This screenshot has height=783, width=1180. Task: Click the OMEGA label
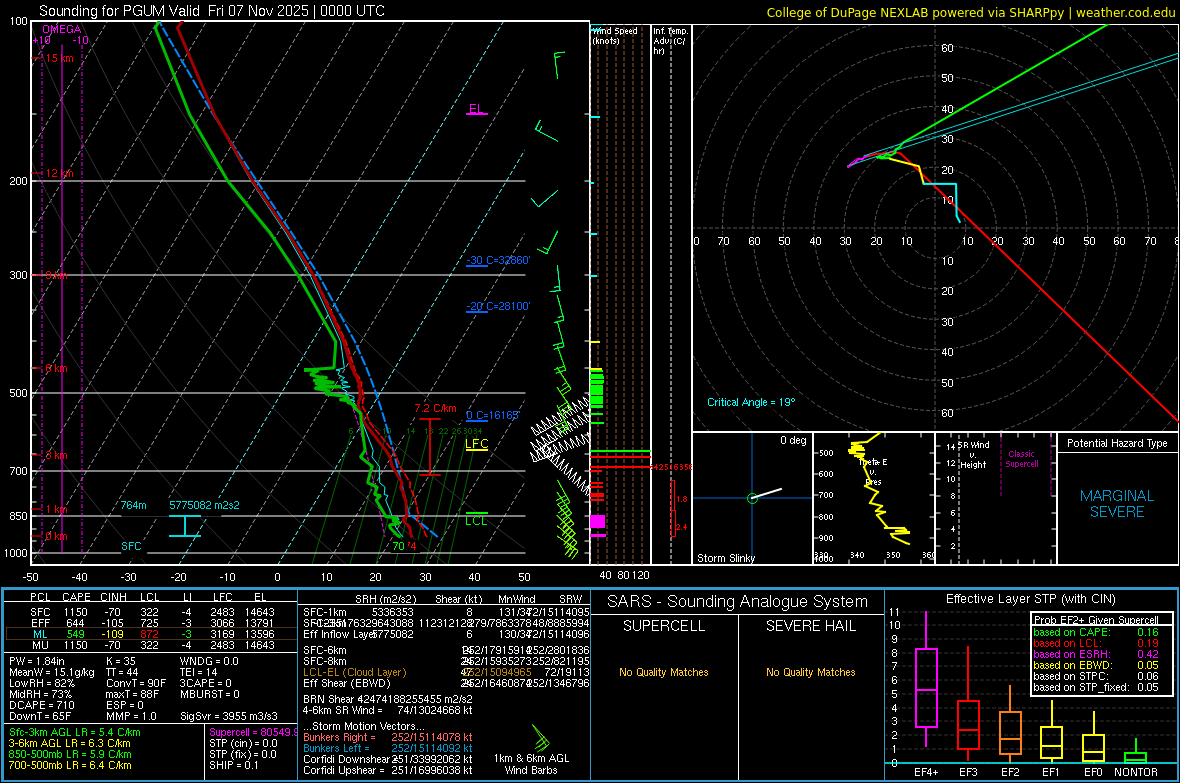[62, 29]
